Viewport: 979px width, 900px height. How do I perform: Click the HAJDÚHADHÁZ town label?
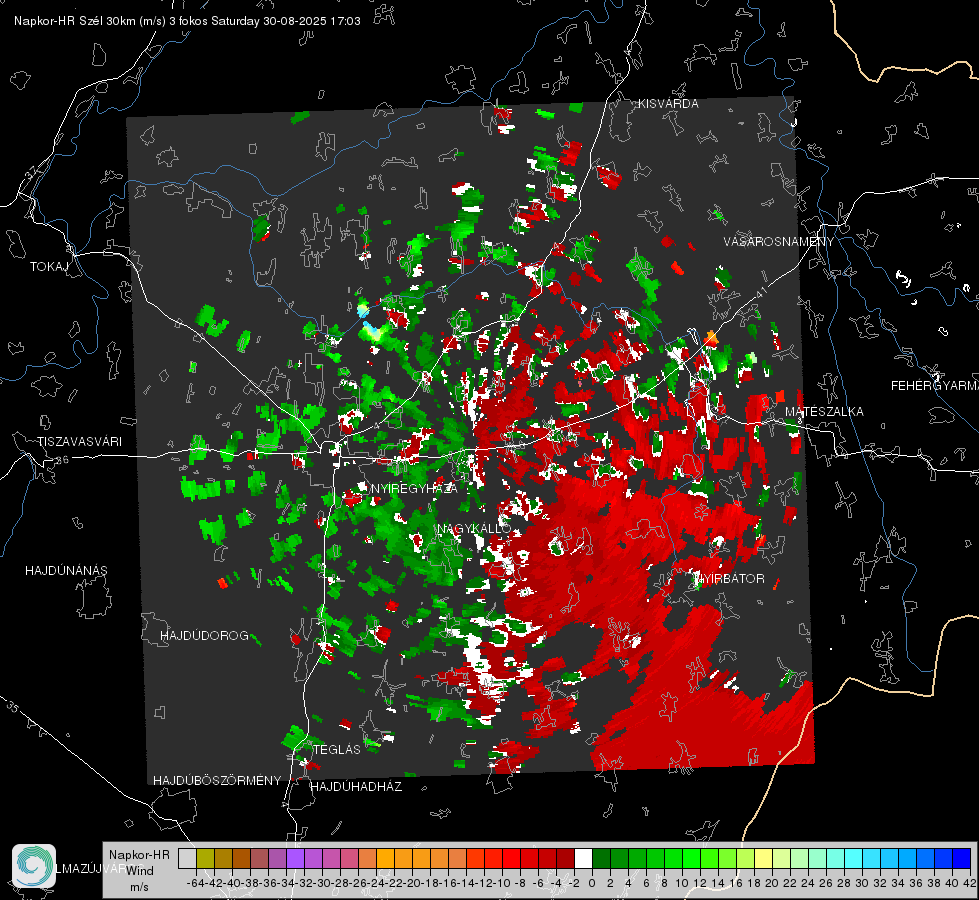(356, 787)
